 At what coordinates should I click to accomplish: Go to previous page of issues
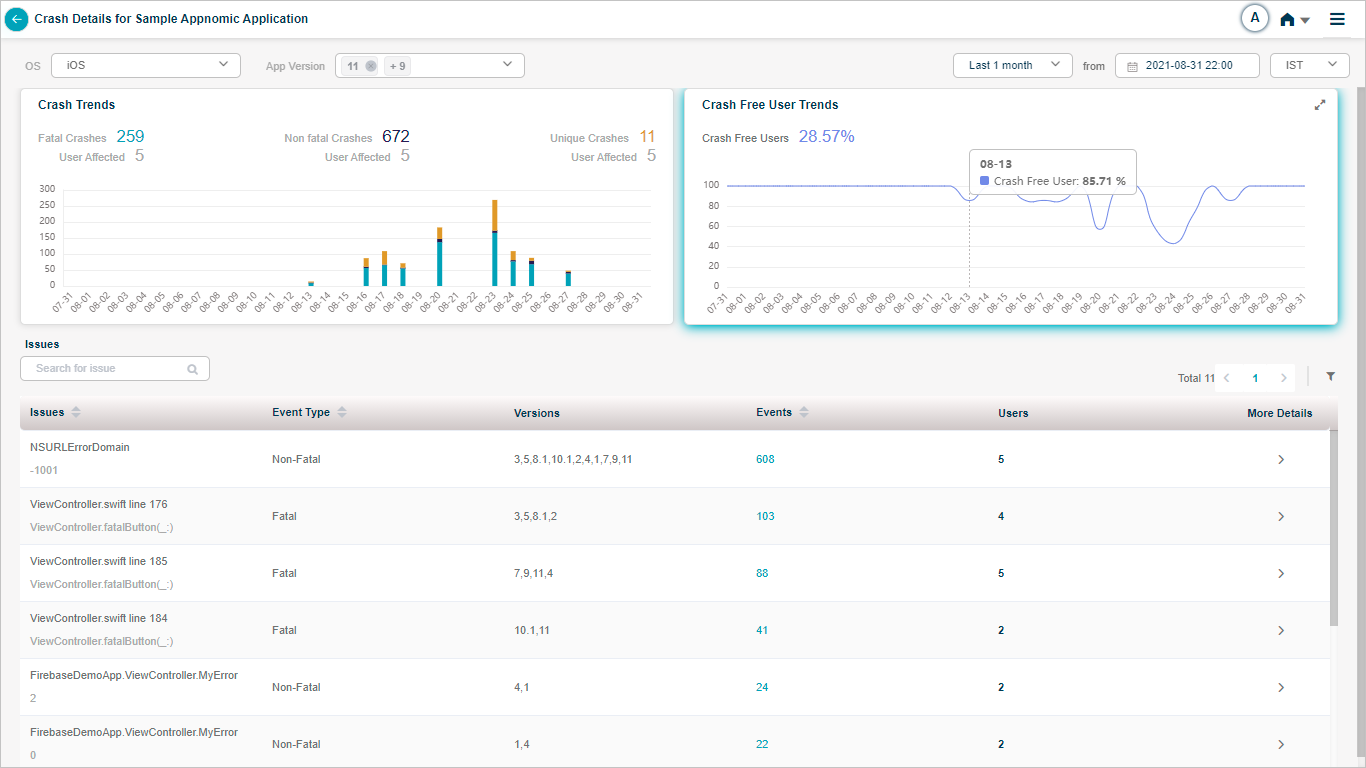point(1227,378)
